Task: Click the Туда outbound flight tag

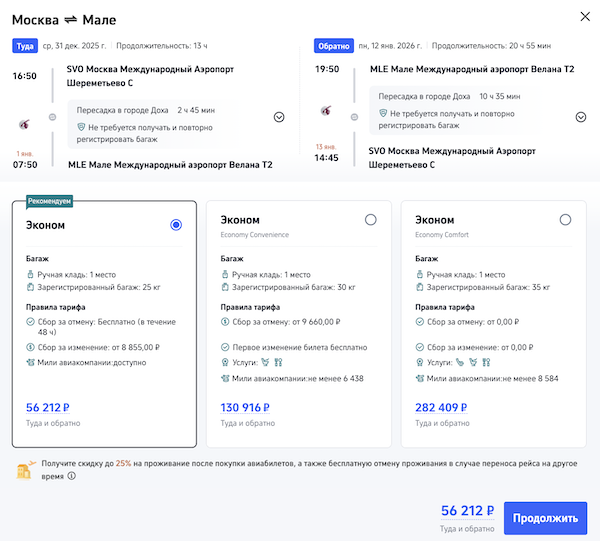Action: [x=24, y=45]
